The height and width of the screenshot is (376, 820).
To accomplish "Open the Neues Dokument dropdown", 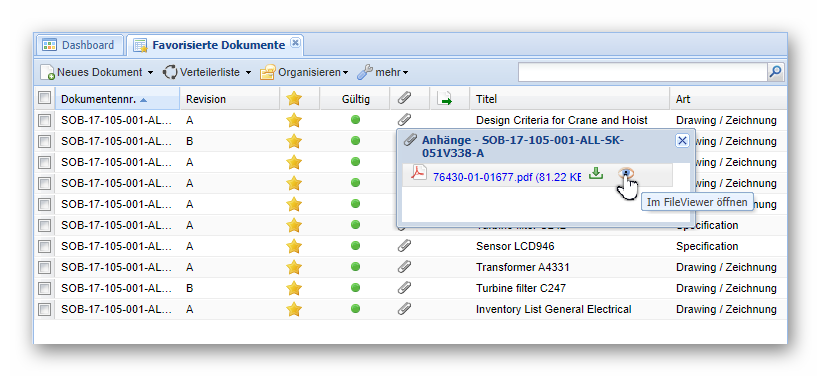I will (x=97, y=72).
